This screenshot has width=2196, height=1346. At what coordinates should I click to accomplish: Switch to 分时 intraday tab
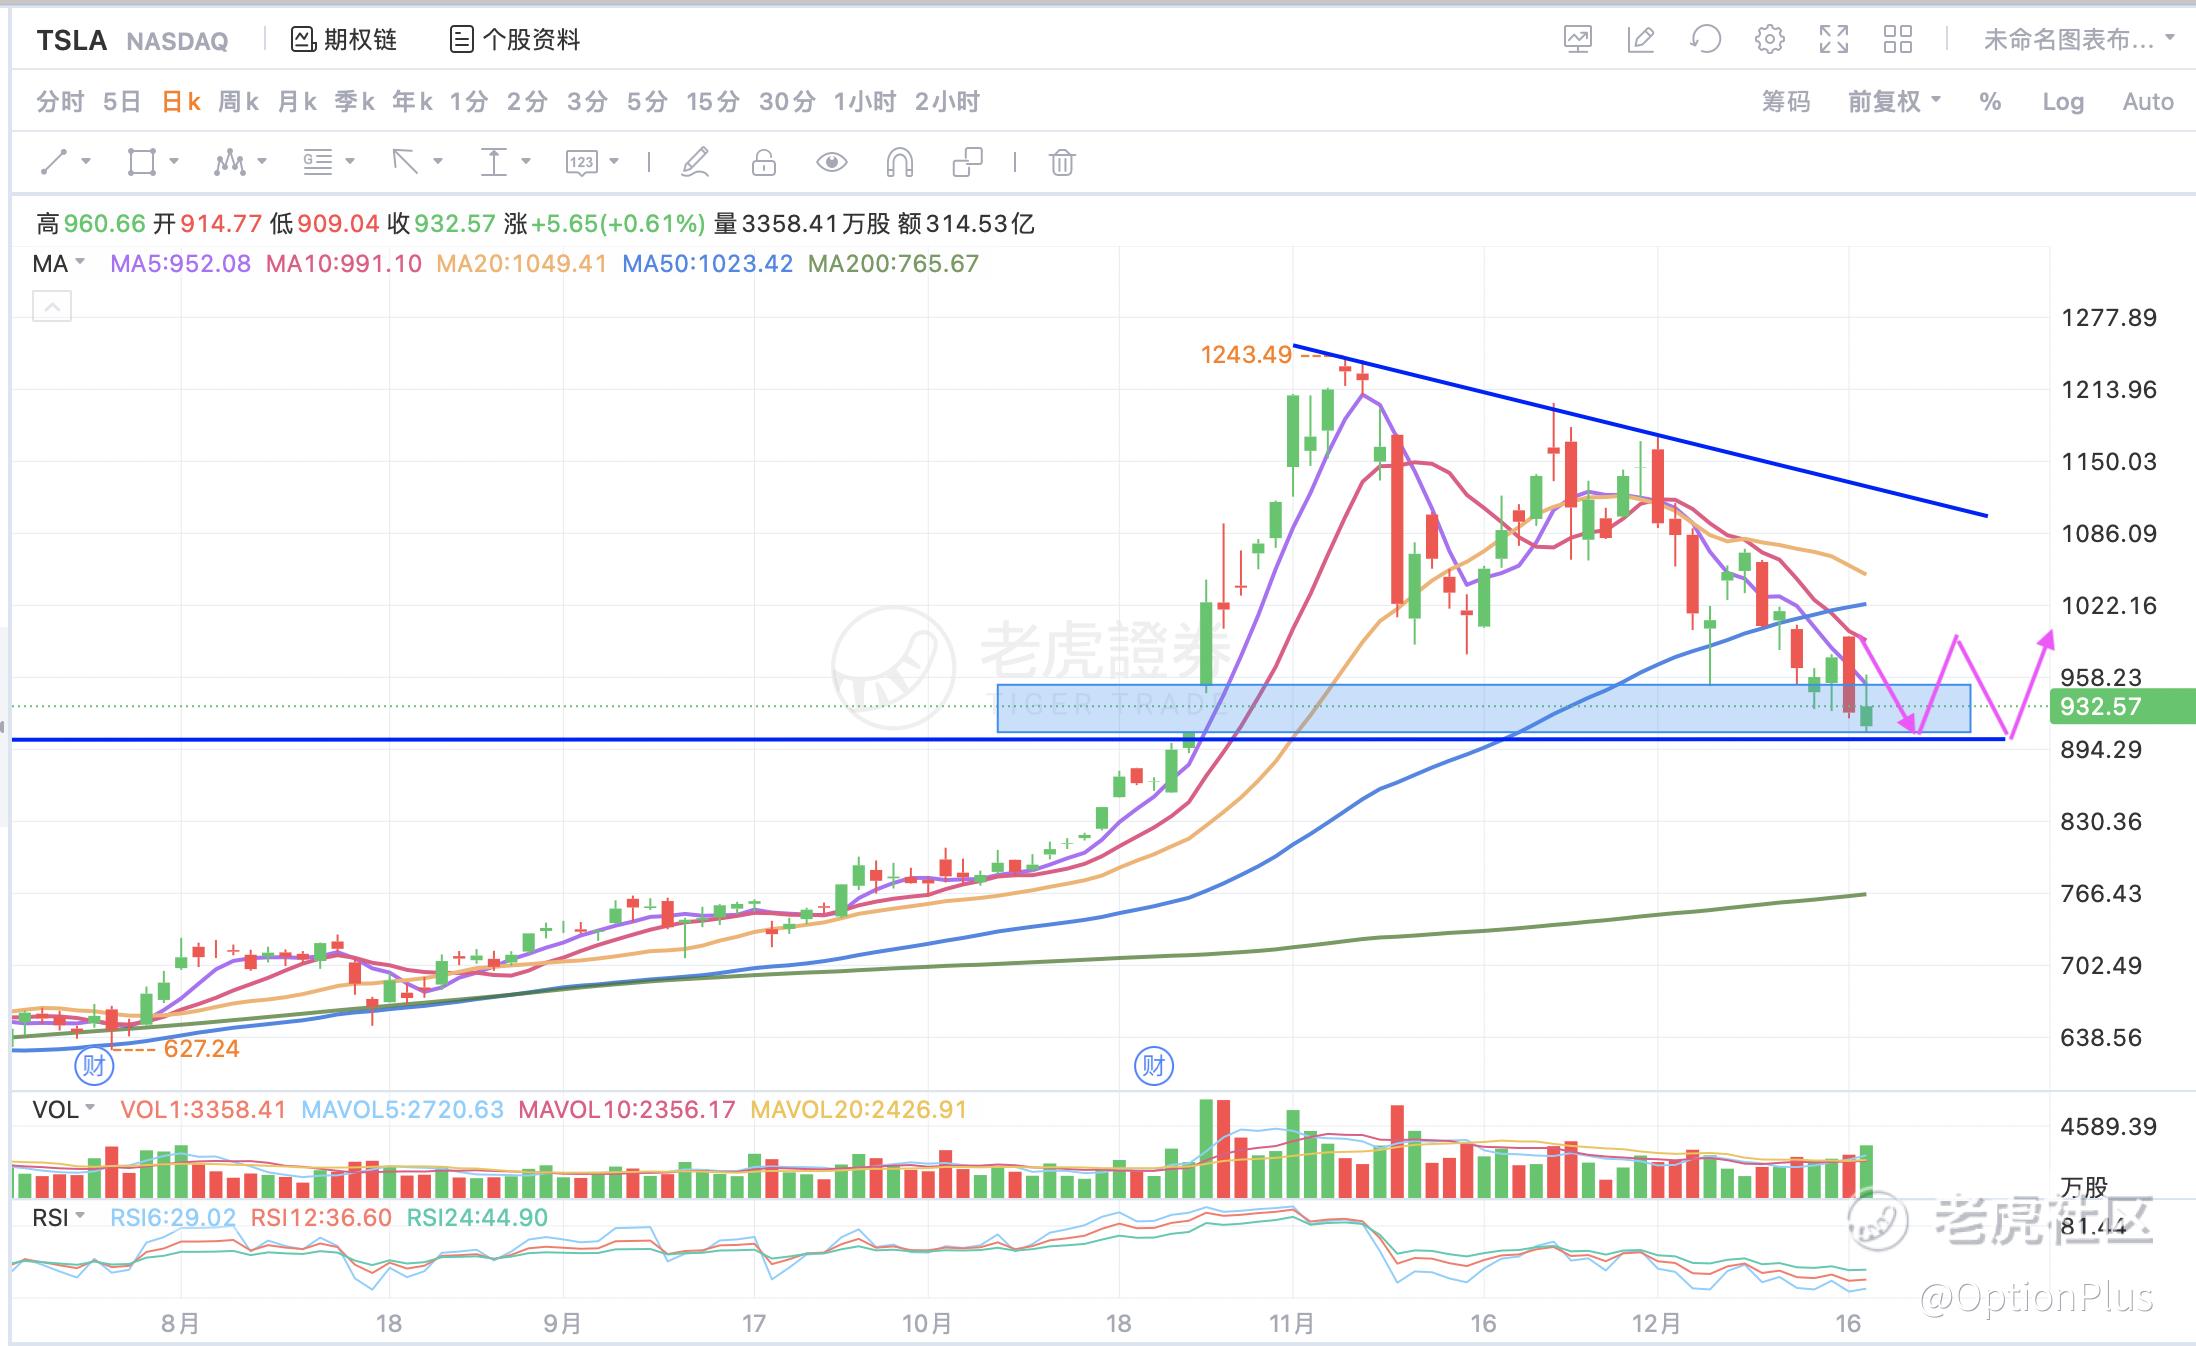coord(60,101)
